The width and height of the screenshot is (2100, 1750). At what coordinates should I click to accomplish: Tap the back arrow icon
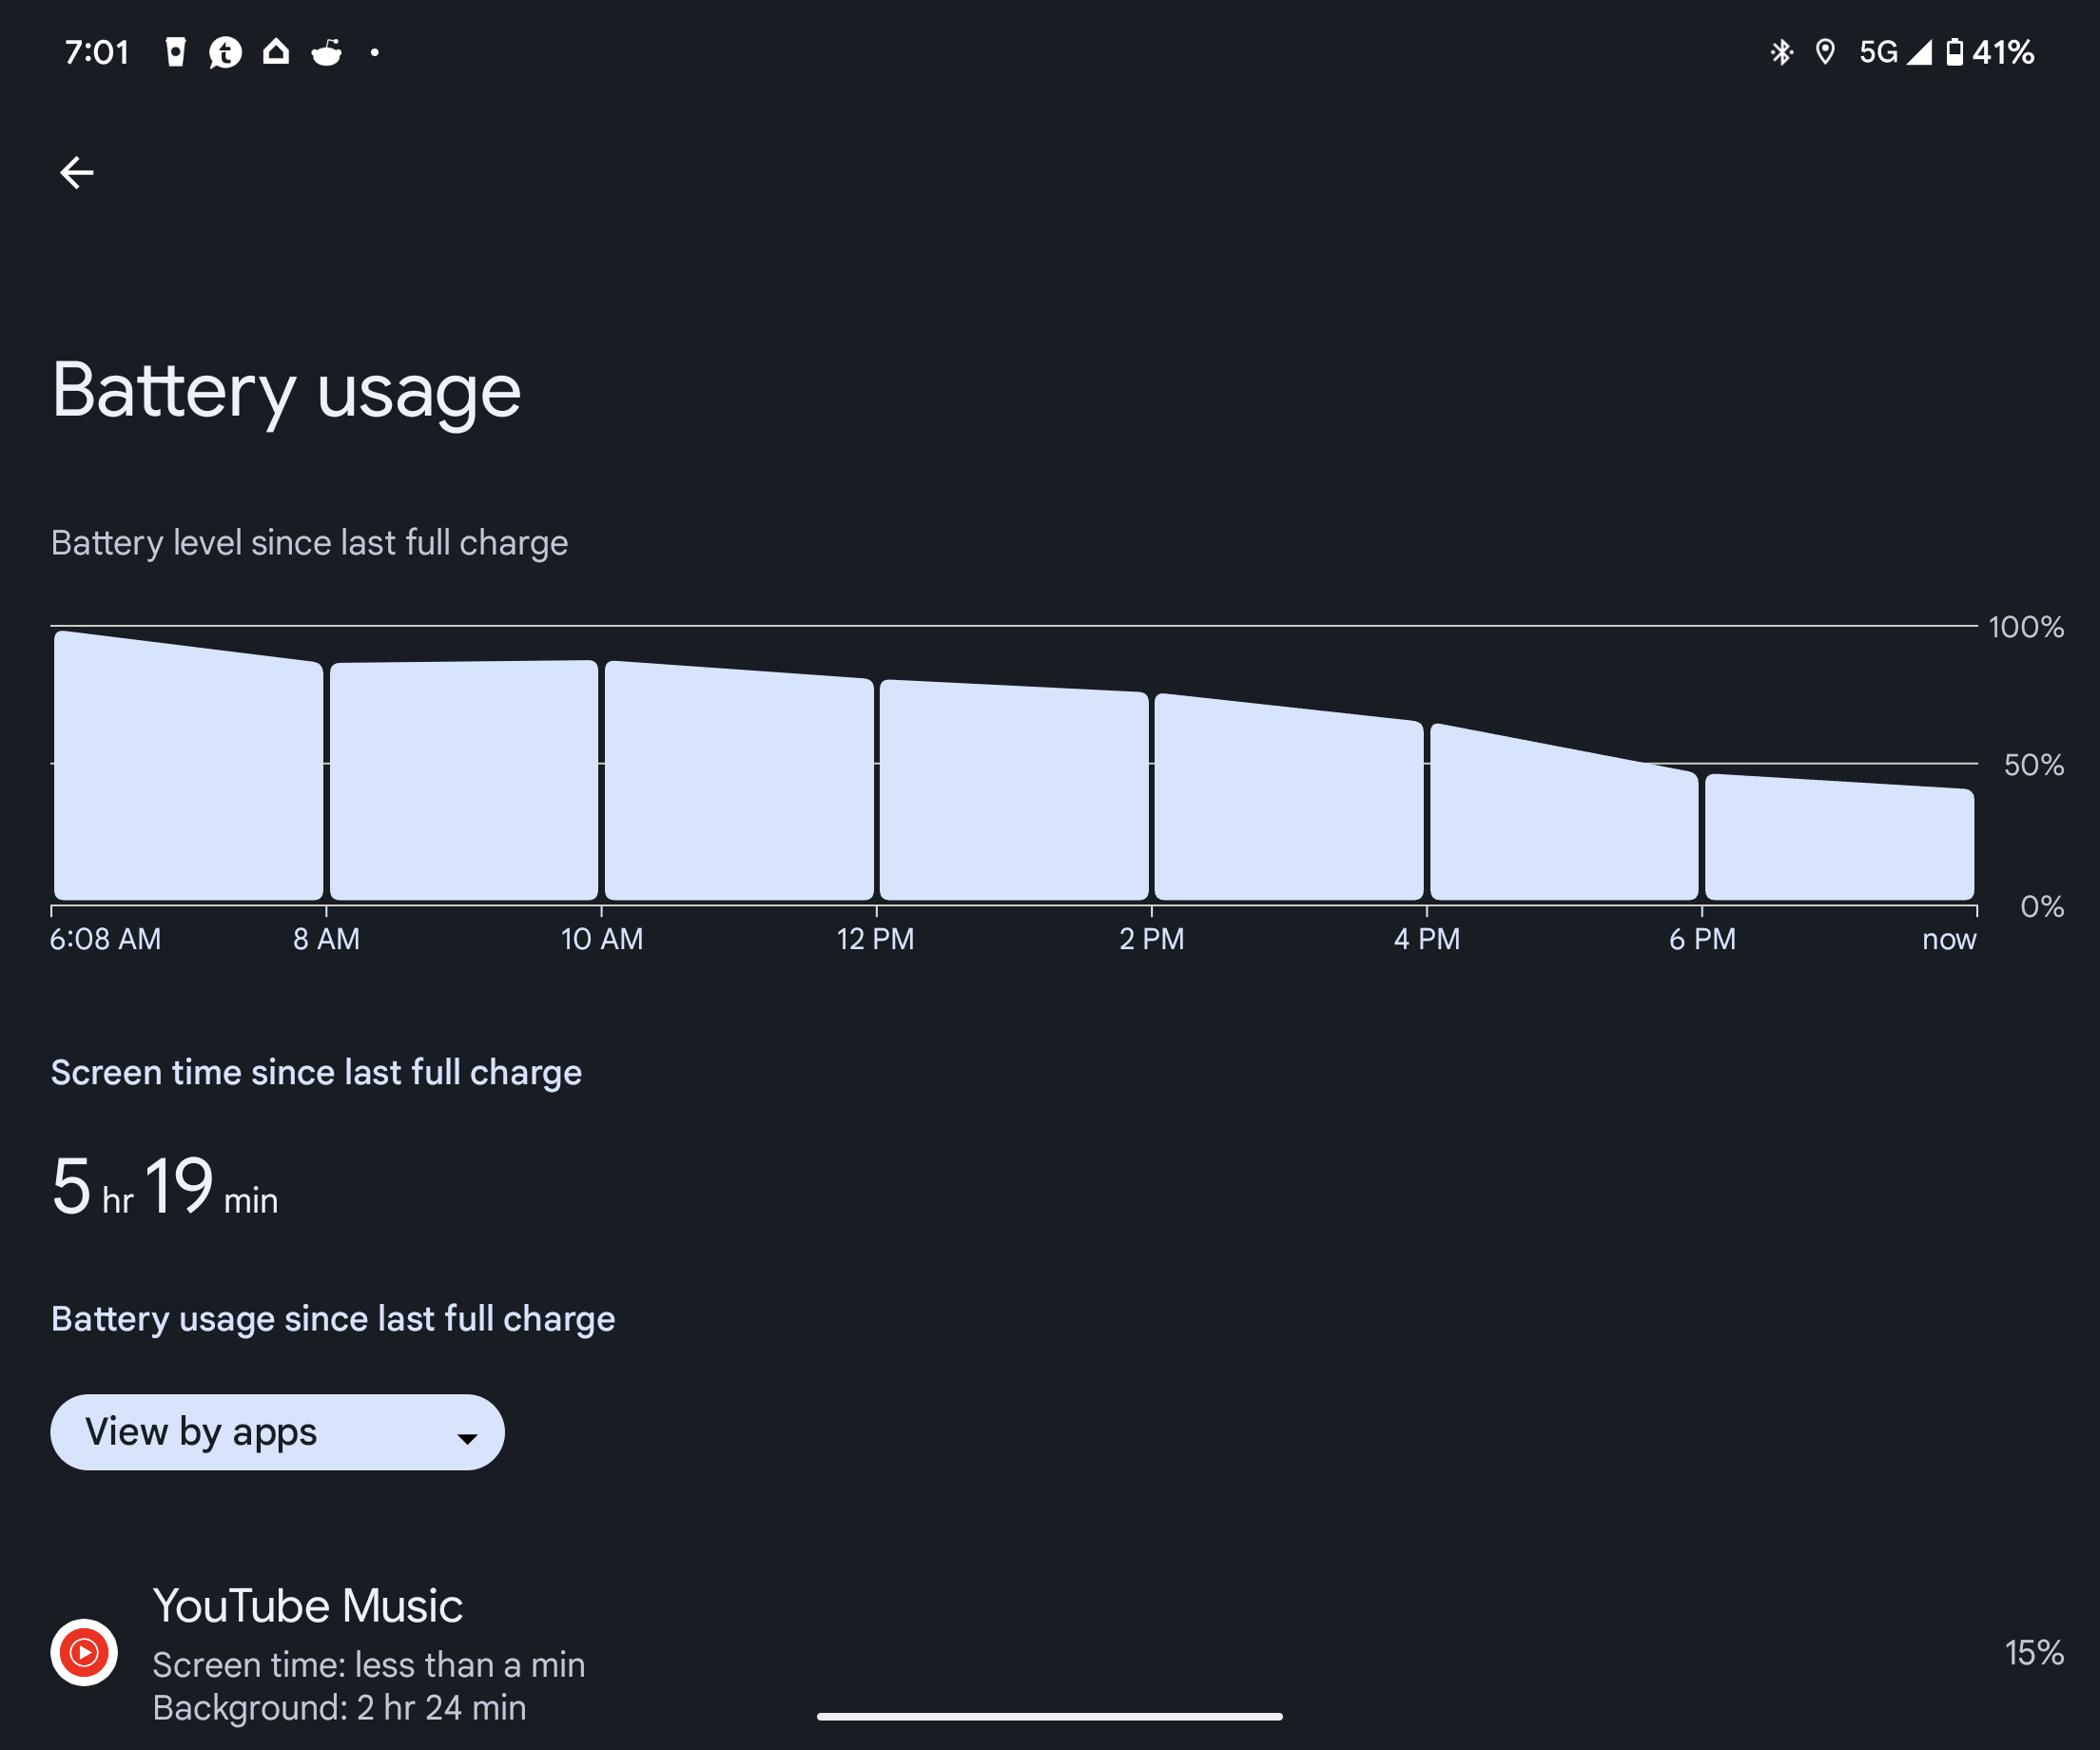(76, 173)
